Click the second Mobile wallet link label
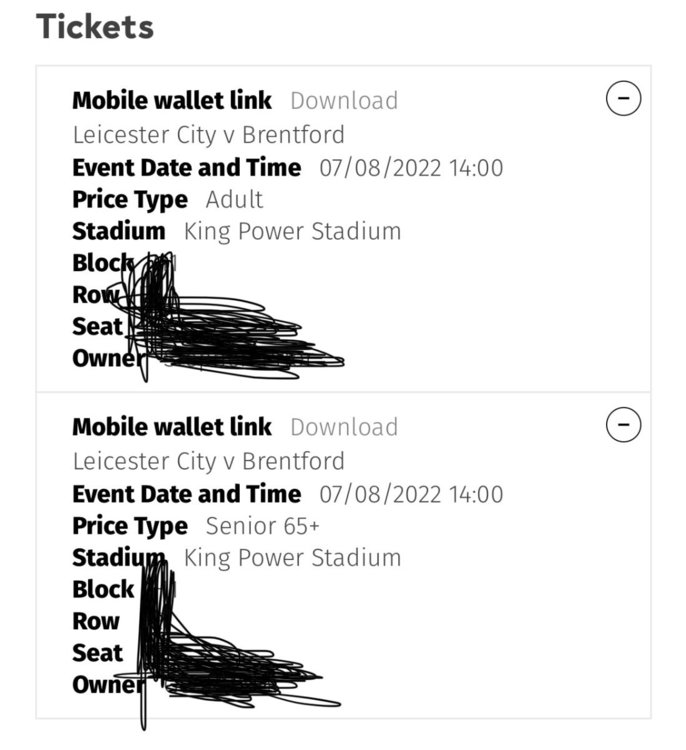Screen dimensions: 686x750 pyautogui.click(x=172, y=427)
